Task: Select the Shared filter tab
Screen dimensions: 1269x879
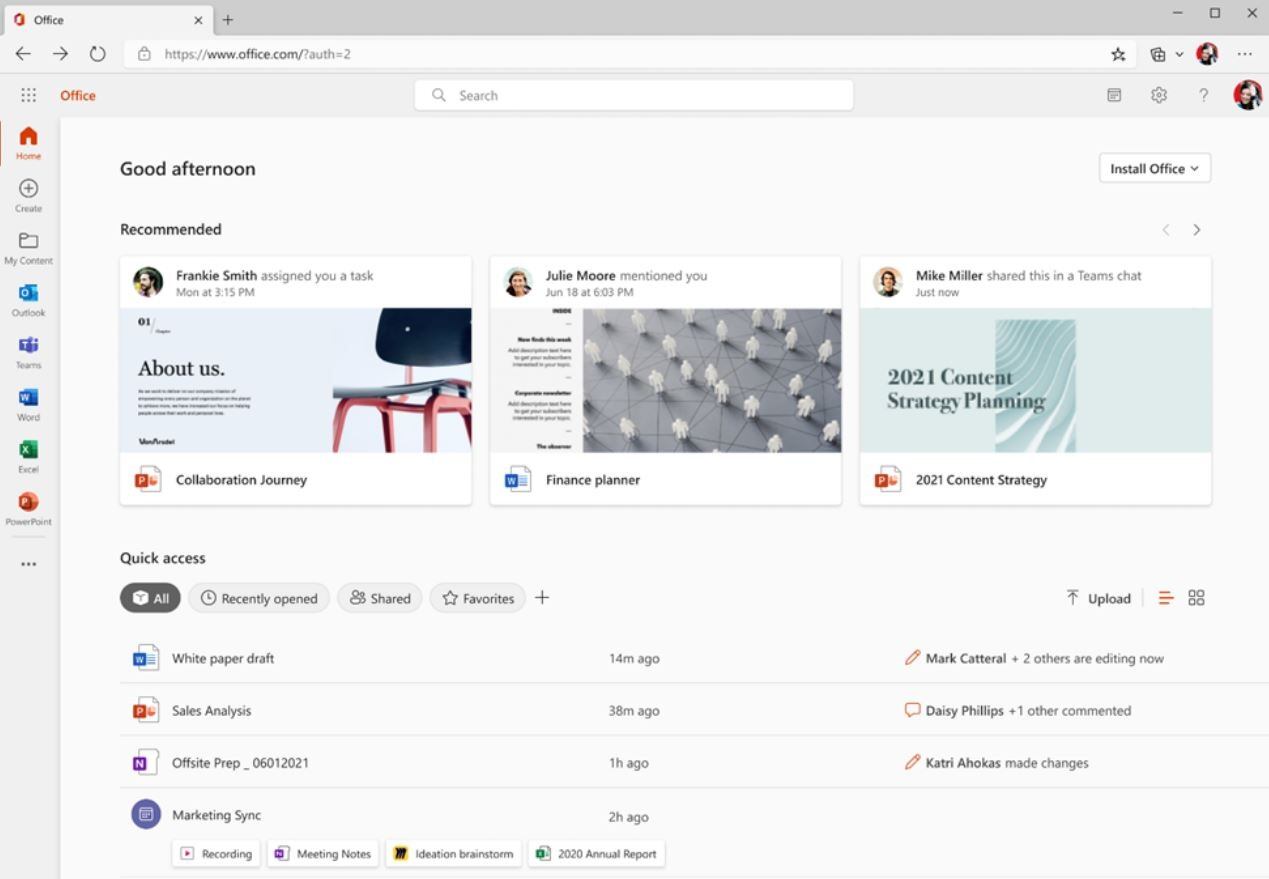Action: (x=380, y=598)
